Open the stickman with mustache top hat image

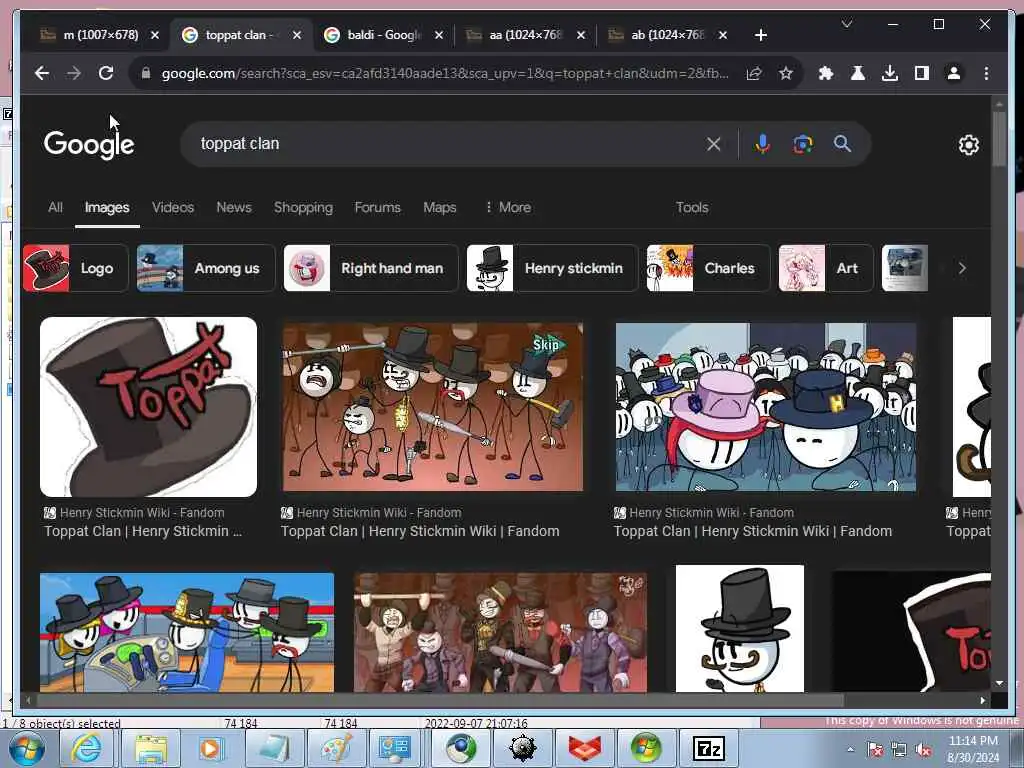[740, 628]
